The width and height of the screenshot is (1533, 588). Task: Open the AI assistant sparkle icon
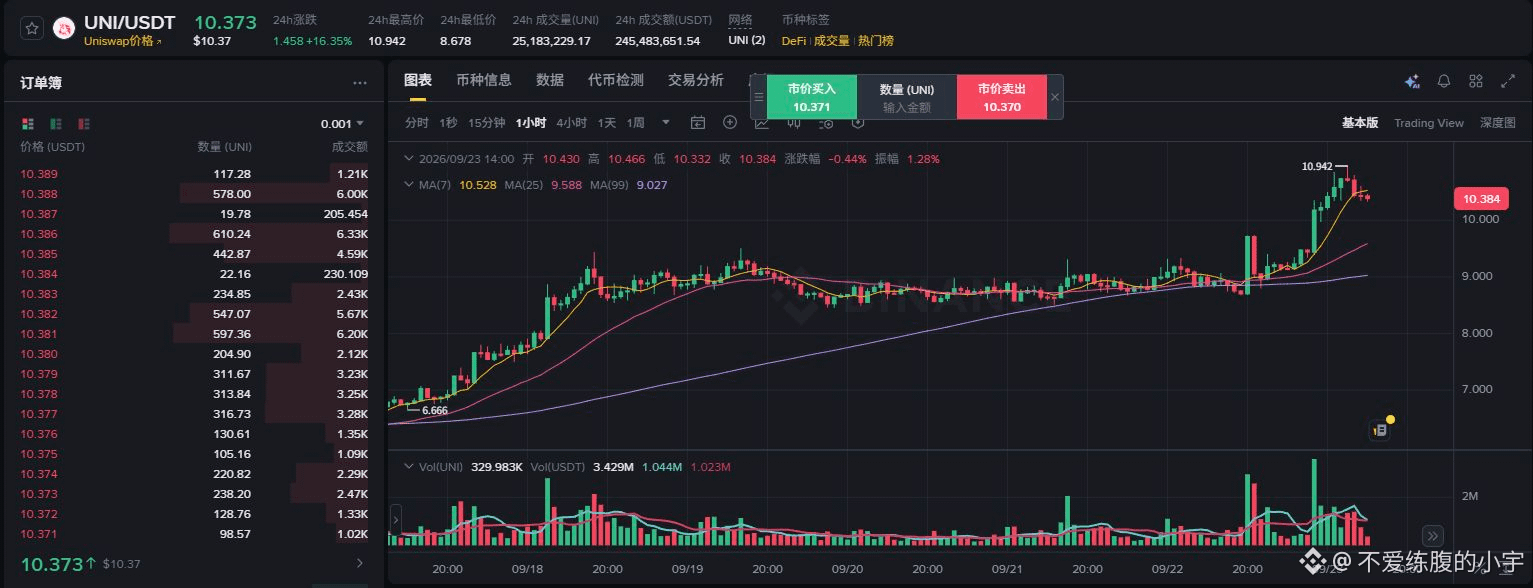pos(1412,81)
